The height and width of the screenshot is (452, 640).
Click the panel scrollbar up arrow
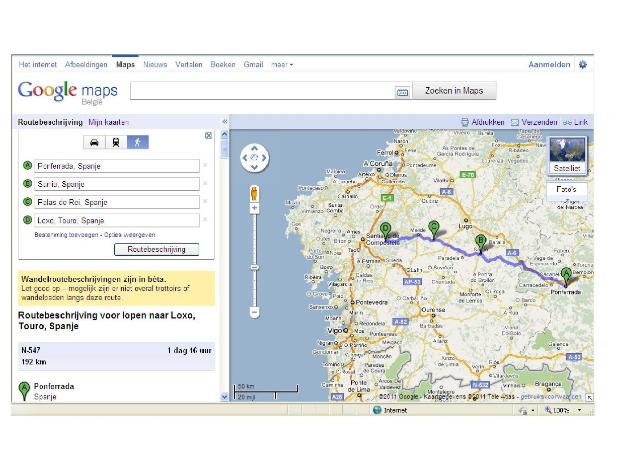pos(224,134)
